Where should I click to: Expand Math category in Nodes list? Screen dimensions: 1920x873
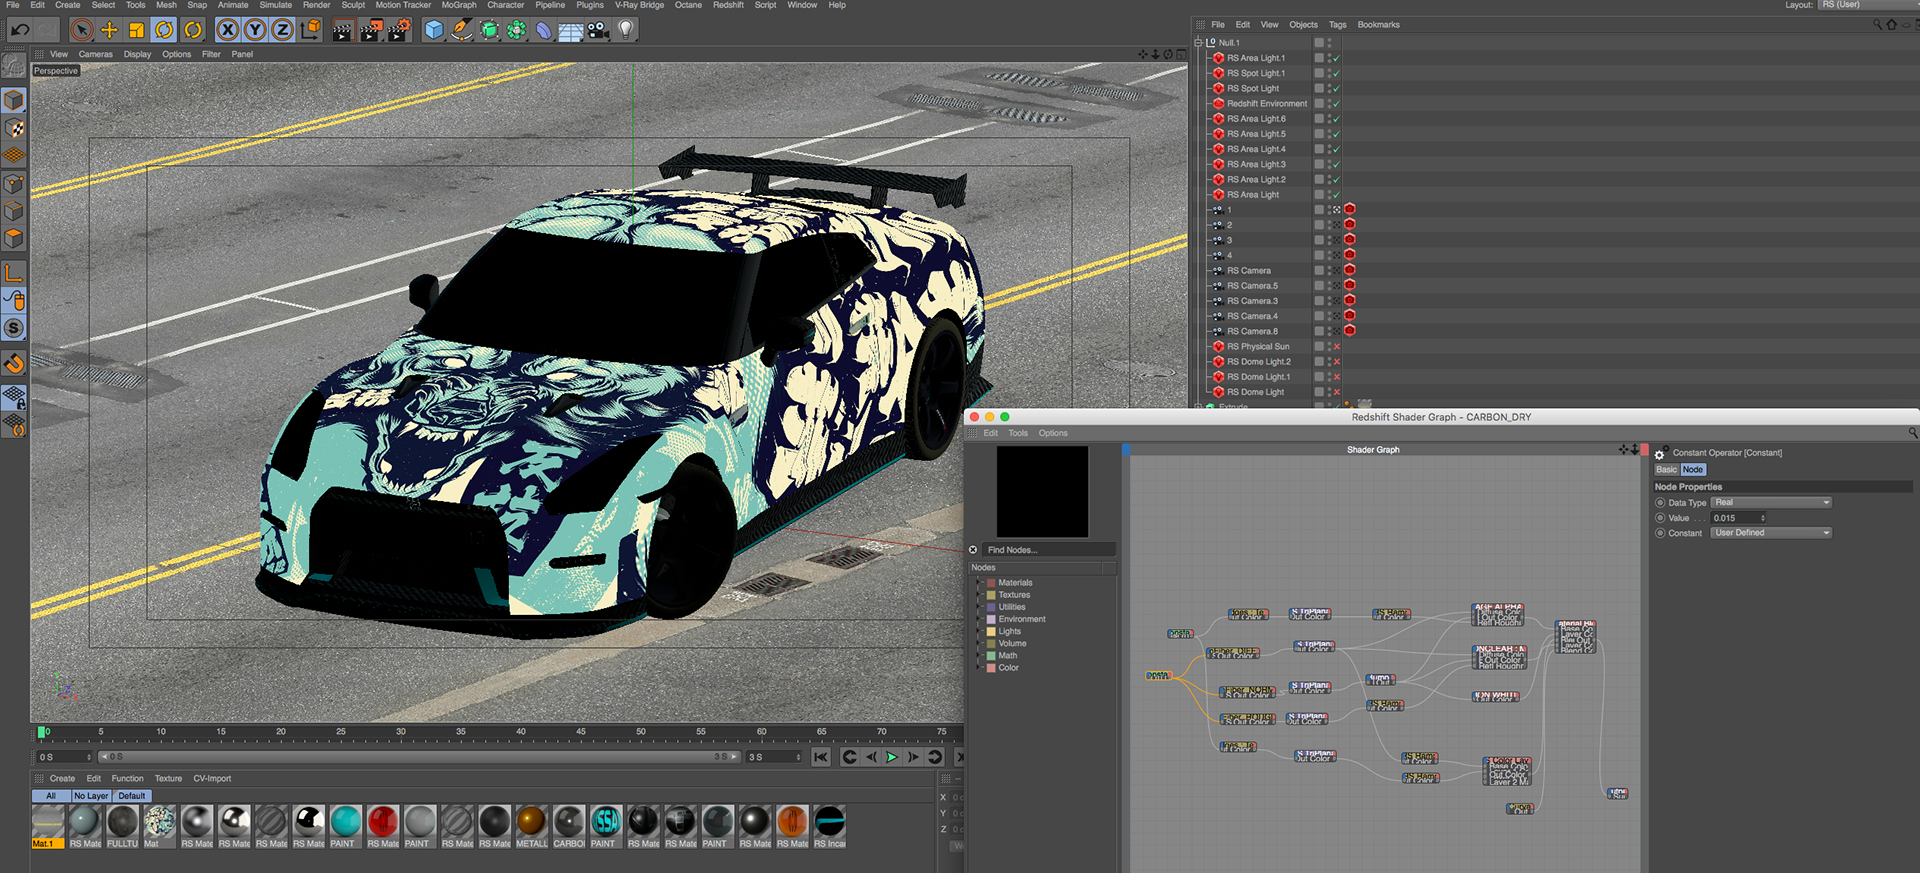[978, 655]
